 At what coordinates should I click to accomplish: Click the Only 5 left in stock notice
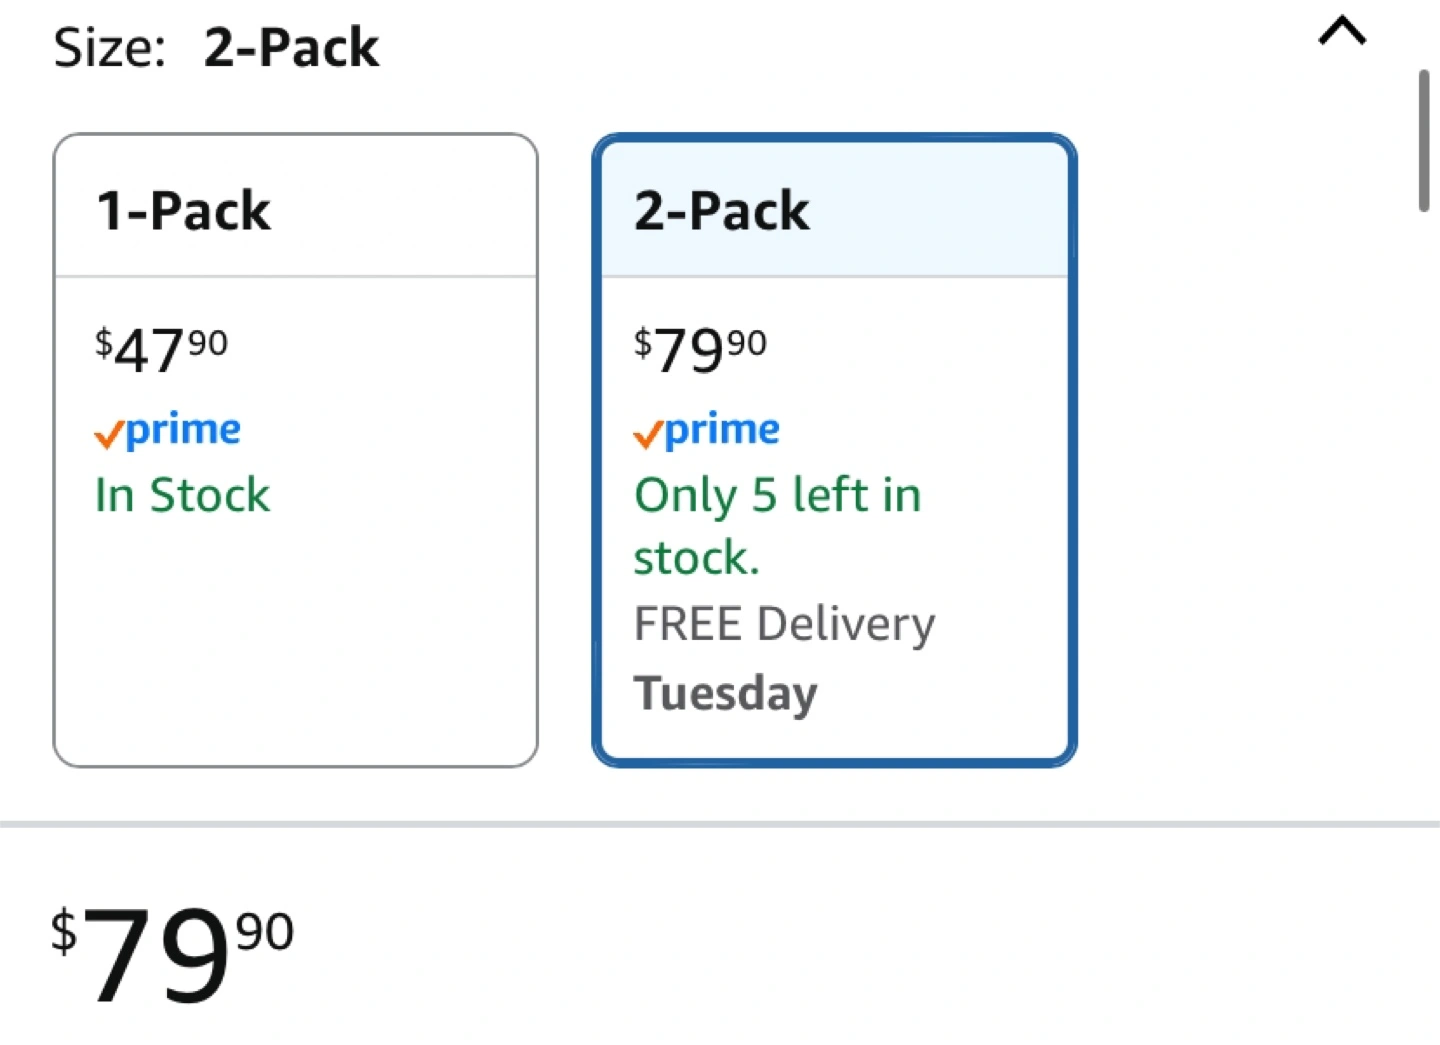point(777,496)
